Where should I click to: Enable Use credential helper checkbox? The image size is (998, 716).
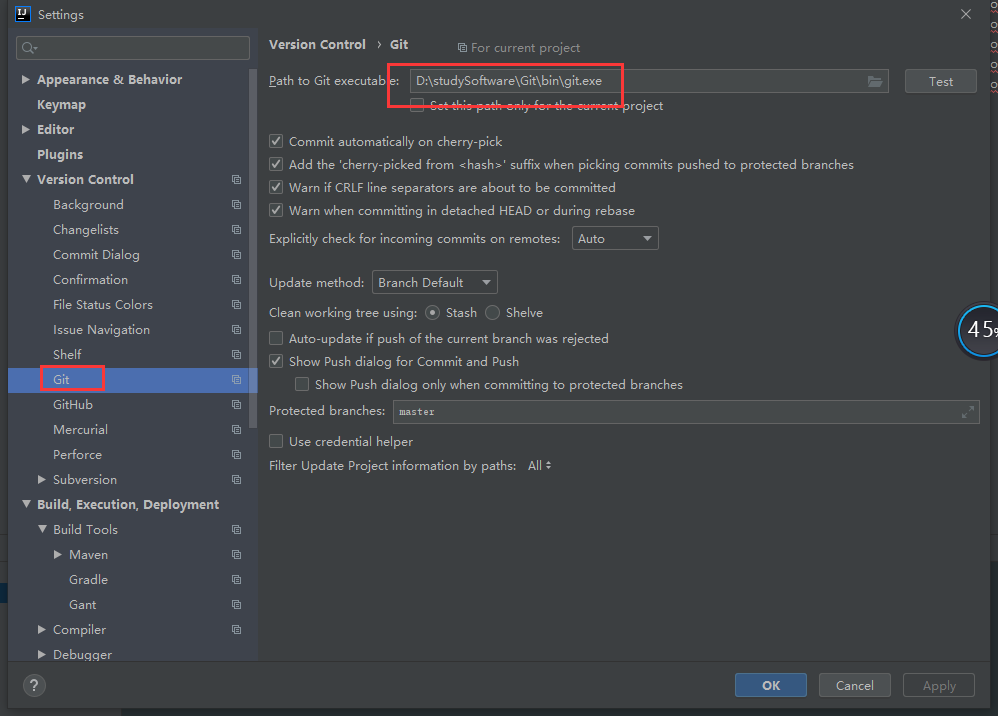click(276, 441)
